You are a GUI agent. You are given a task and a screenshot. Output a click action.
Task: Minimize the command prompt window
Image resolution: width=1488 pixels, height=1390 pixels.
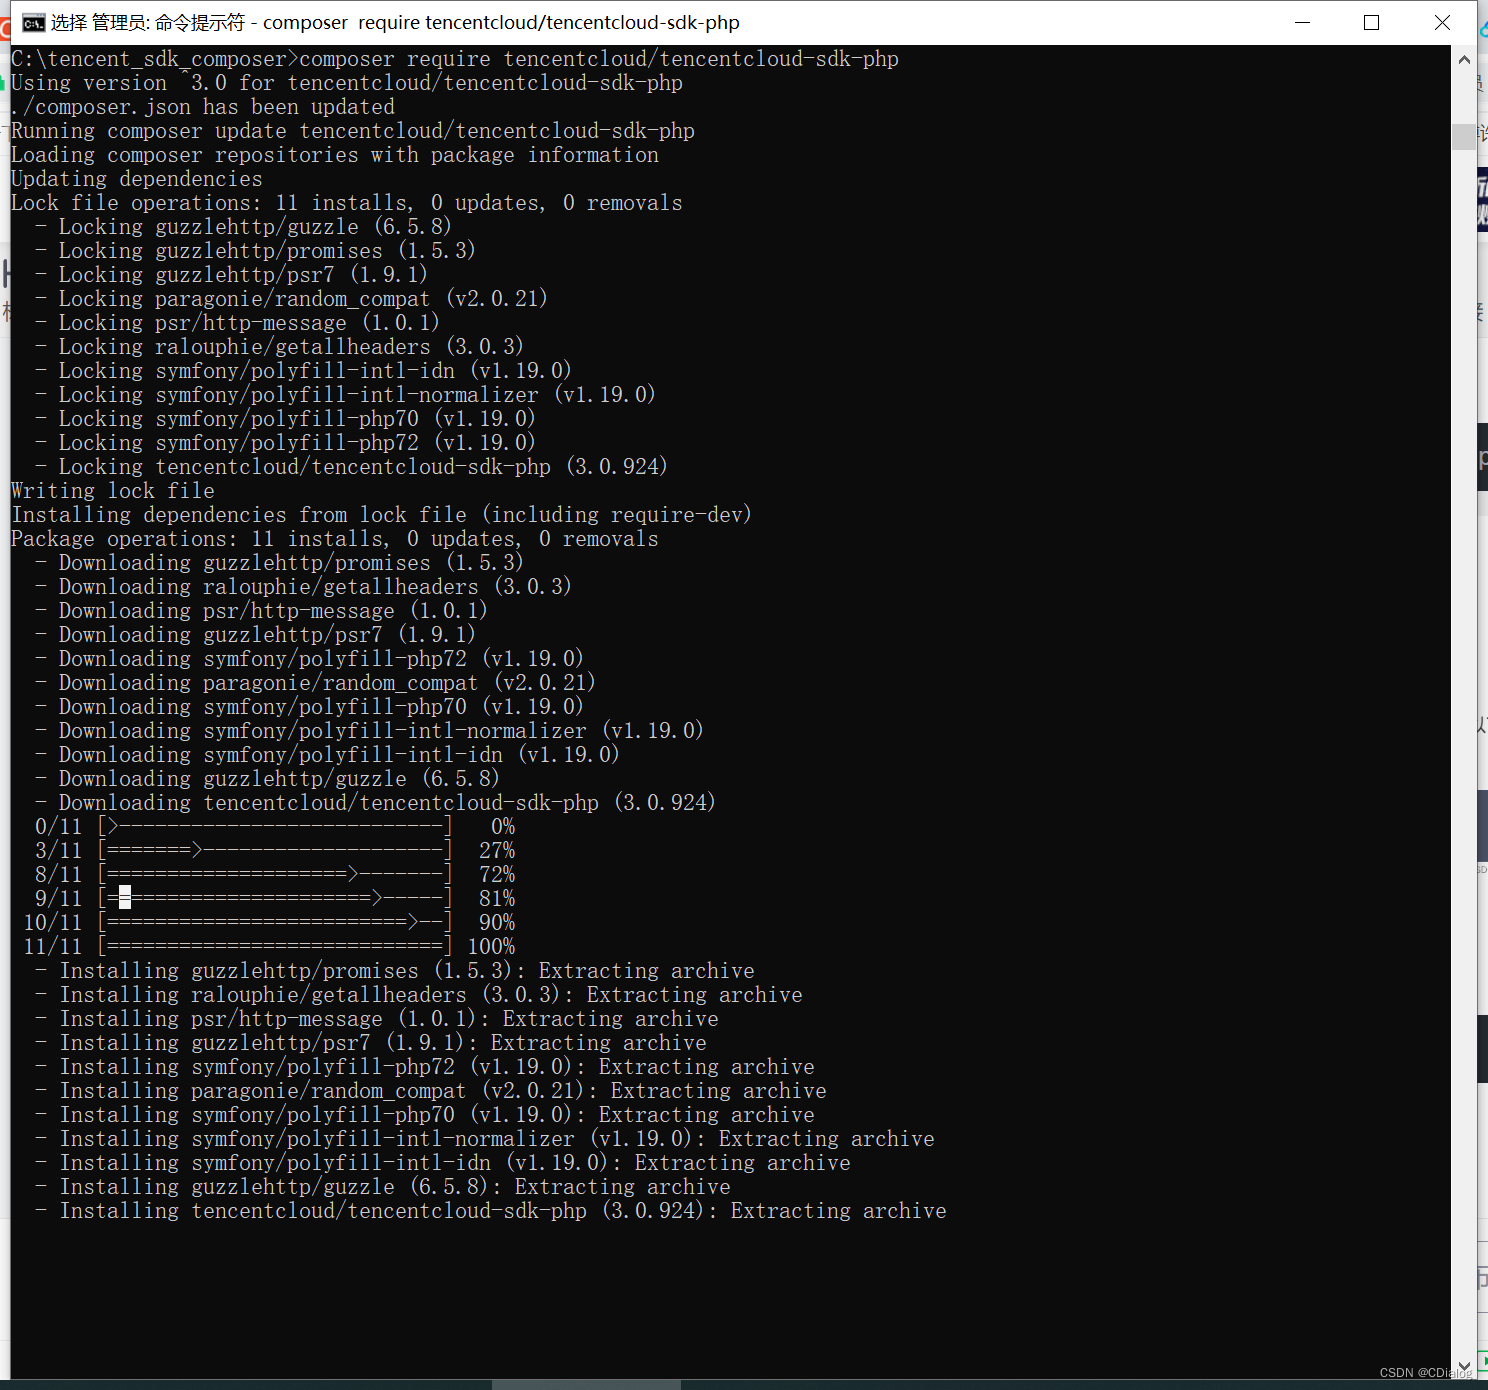coord(1302,23)
